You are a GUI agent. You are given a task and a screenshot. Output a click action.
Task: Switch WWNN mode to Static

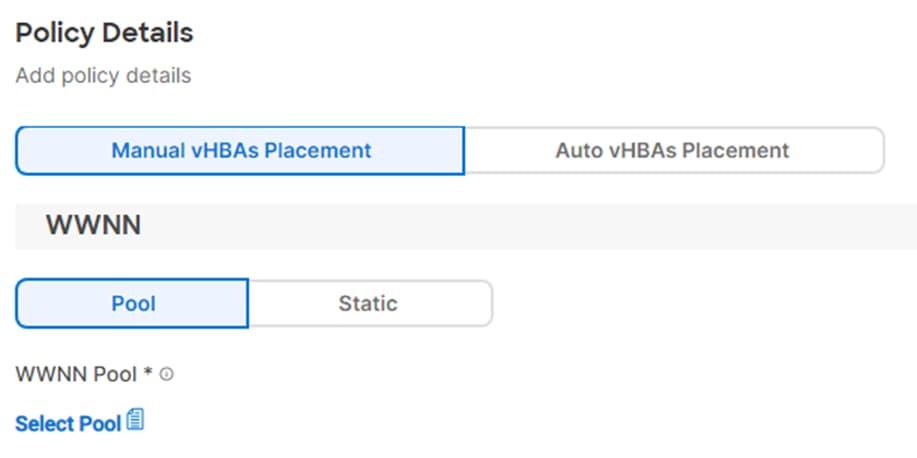[370, 304]
